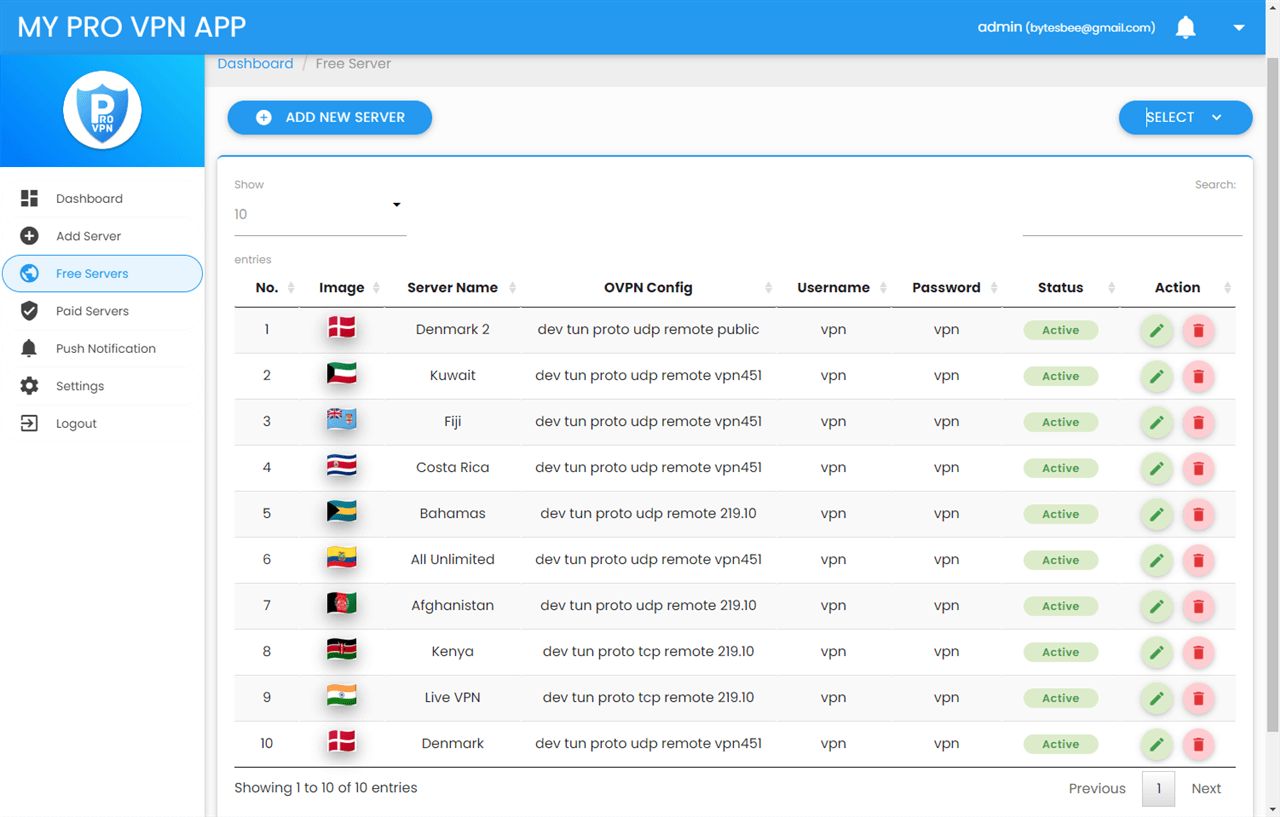Edit the Denmark server in row 10

tap(1157, 744)
